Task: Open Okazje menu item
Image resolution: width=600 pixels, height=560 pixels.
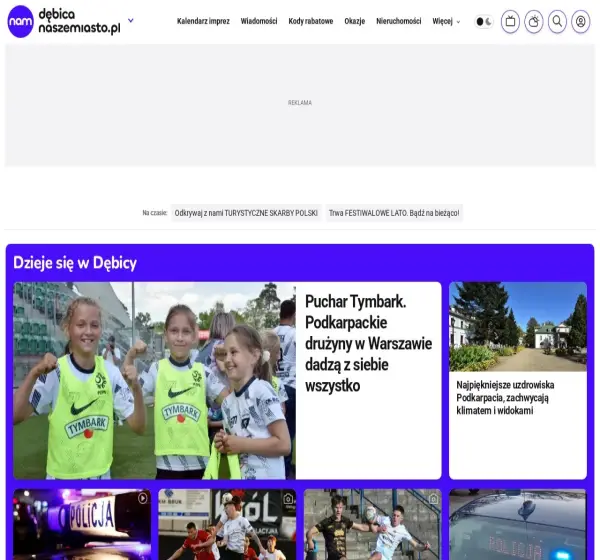Action: (x=354, y=21)
